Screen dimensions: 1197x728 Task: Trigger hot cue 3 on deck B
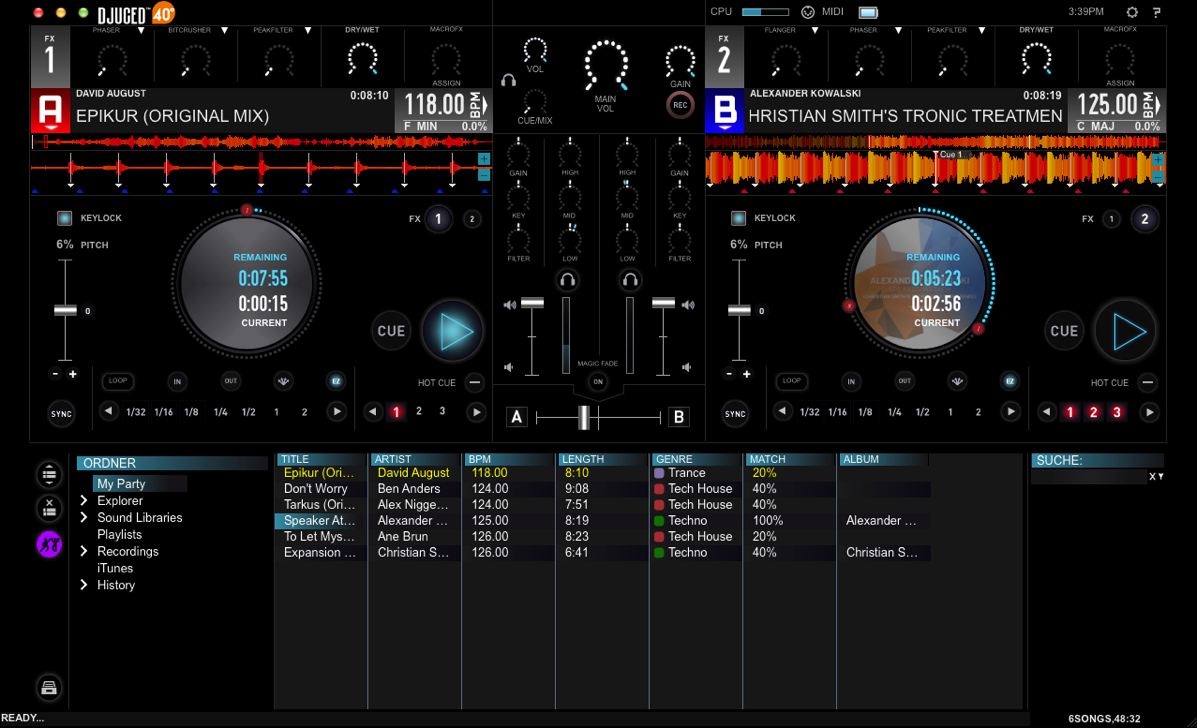click(x=1117, y=412)
